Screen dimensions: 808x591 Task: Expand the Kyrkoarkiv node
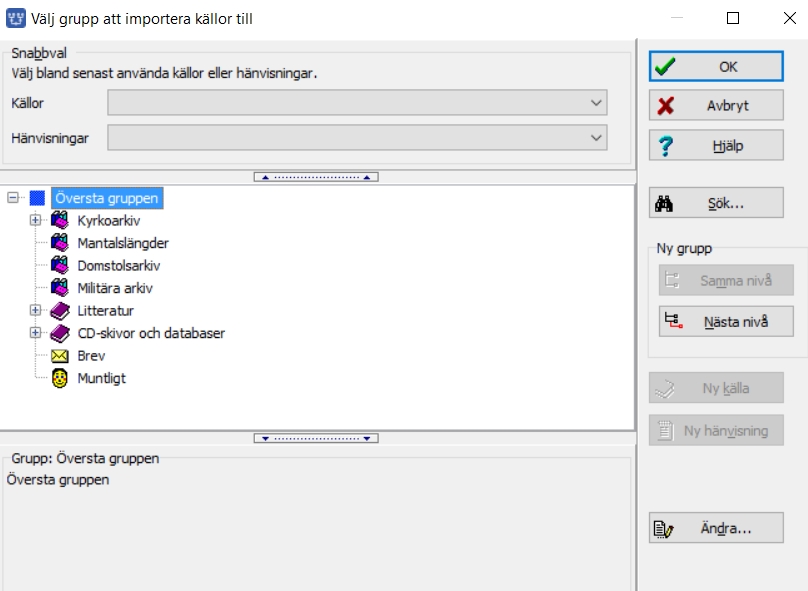click(35, 220)
